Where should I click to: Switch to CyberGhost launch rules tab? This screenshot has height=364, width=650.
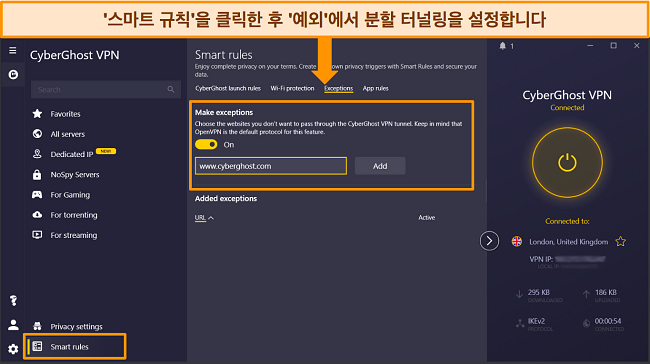pyautogui.click(x=228, y=88)
